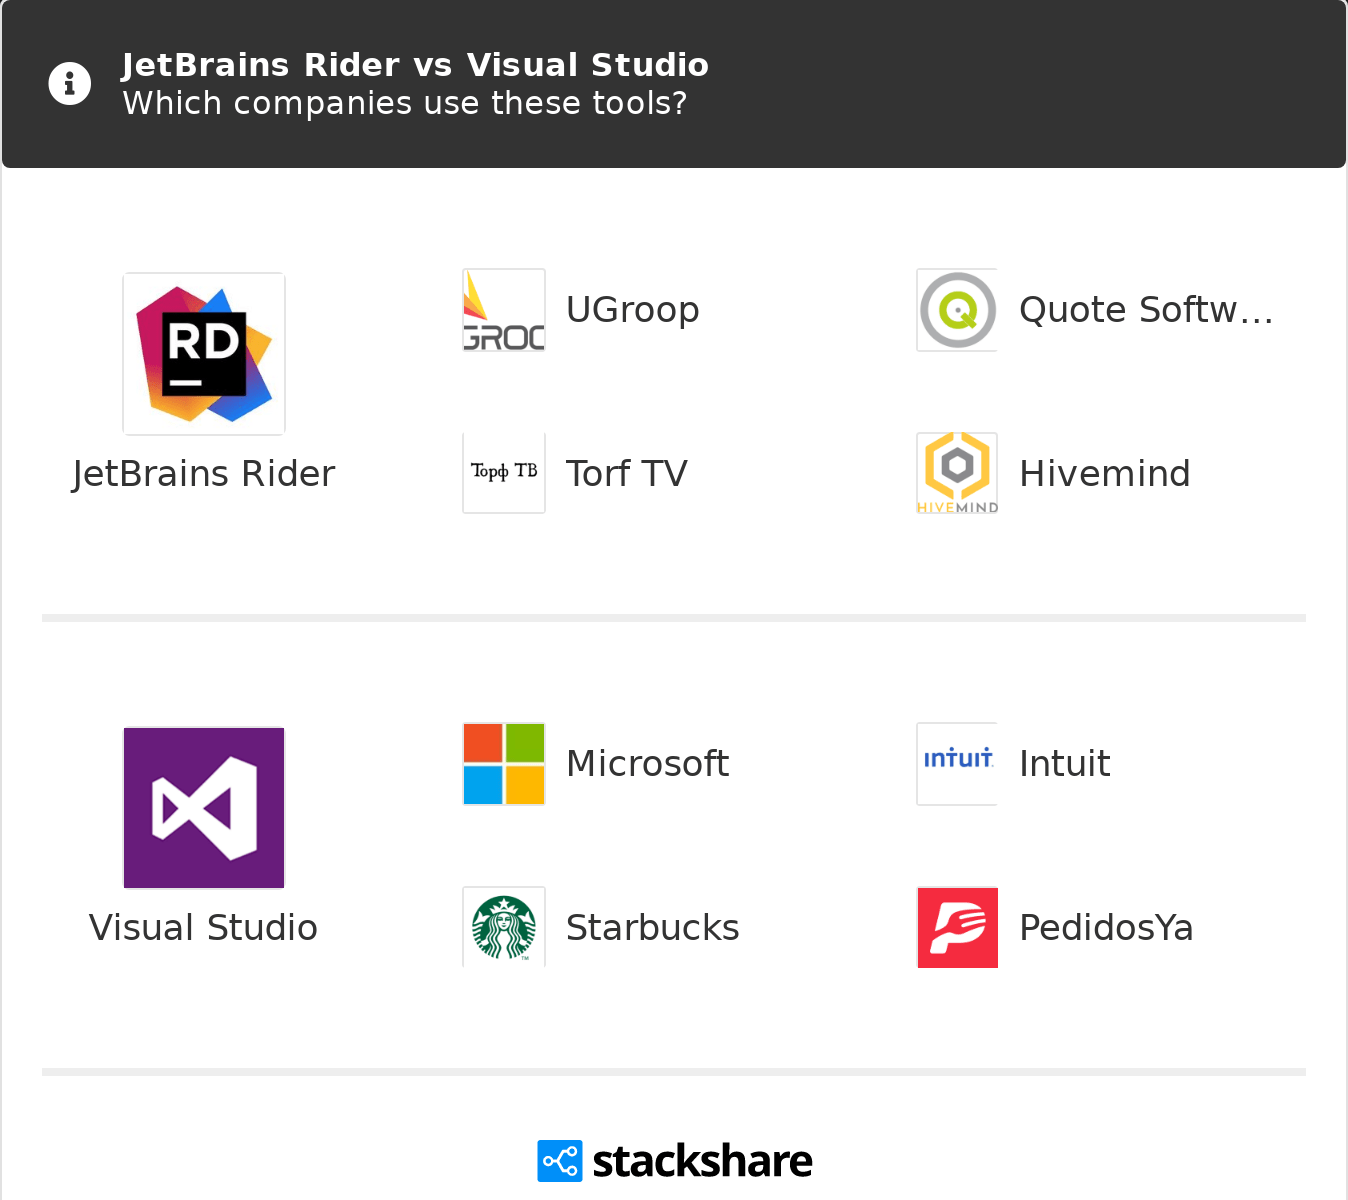The width and height of the screenshot is (1348, 1200).
Task: Click the UGroop flame logo
Action: point(503,310)
